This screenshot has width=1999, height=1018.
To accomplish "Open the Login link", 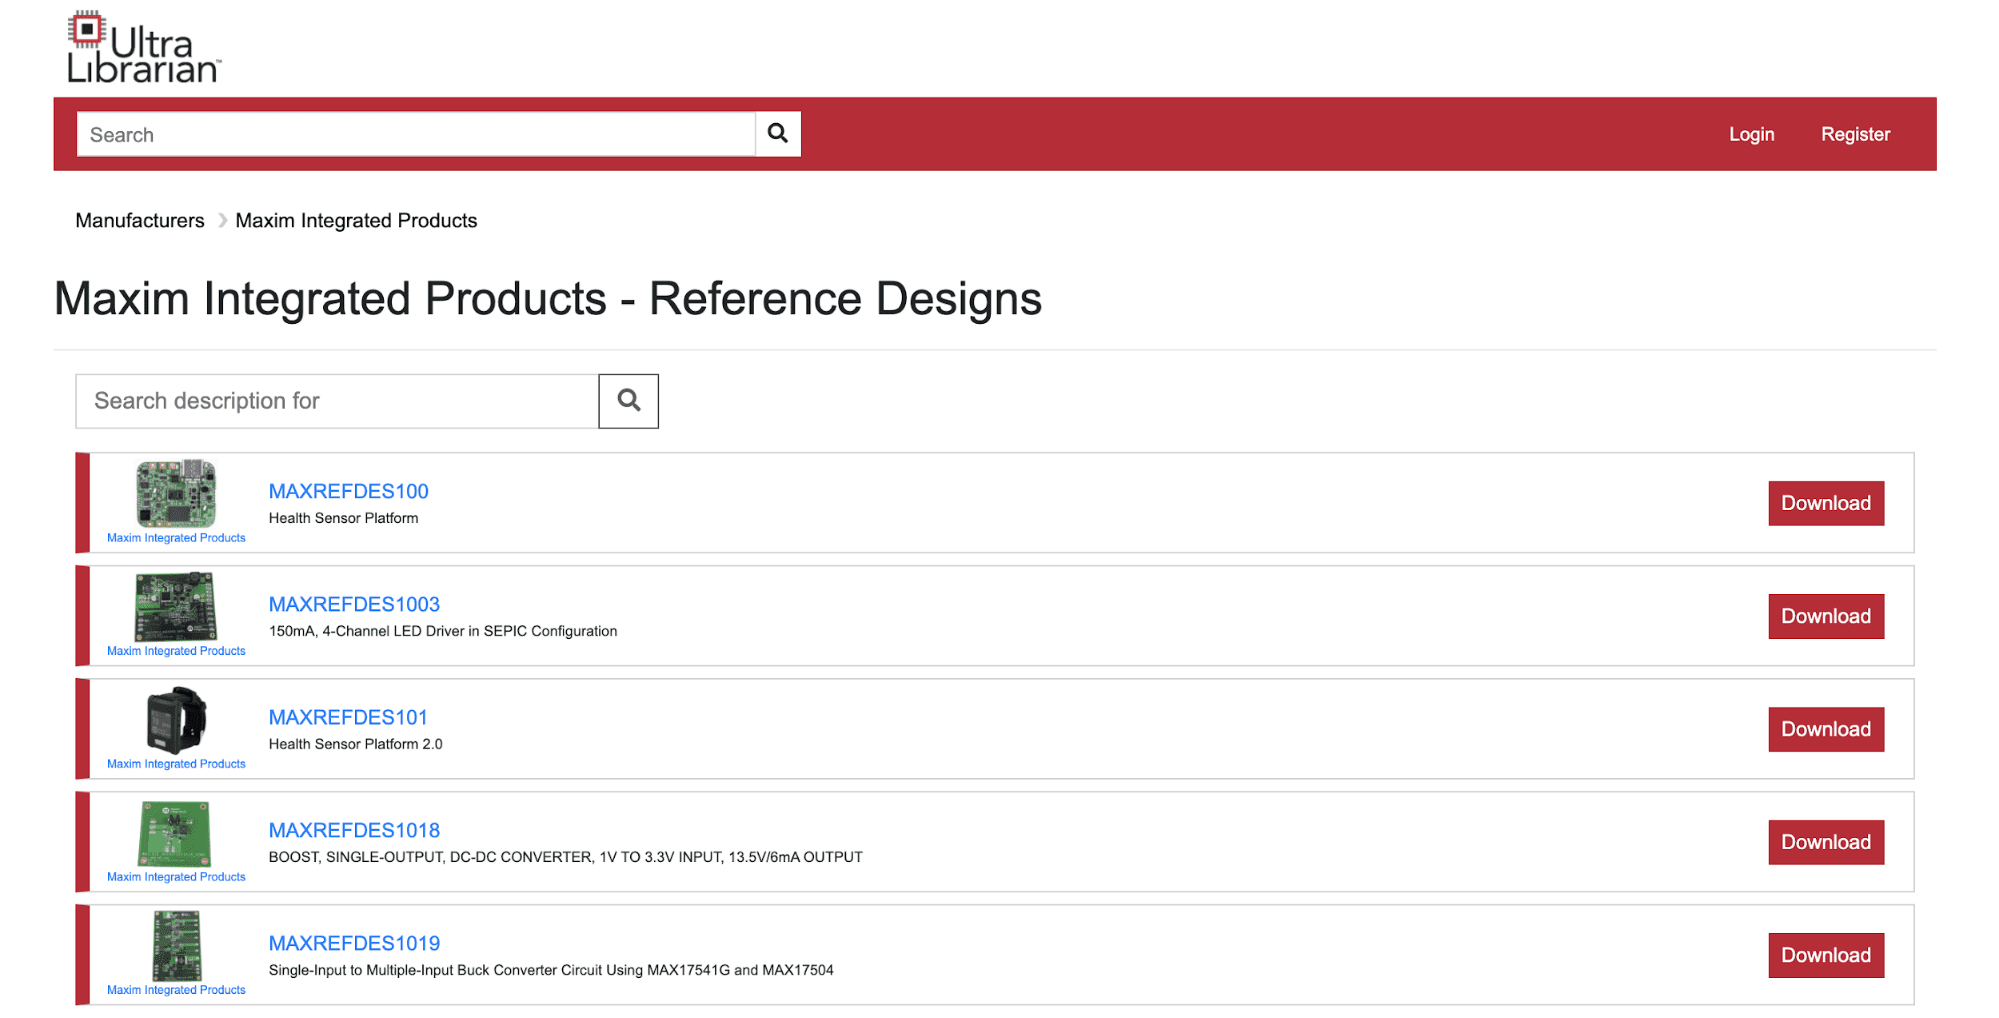I will point(1751,134).
